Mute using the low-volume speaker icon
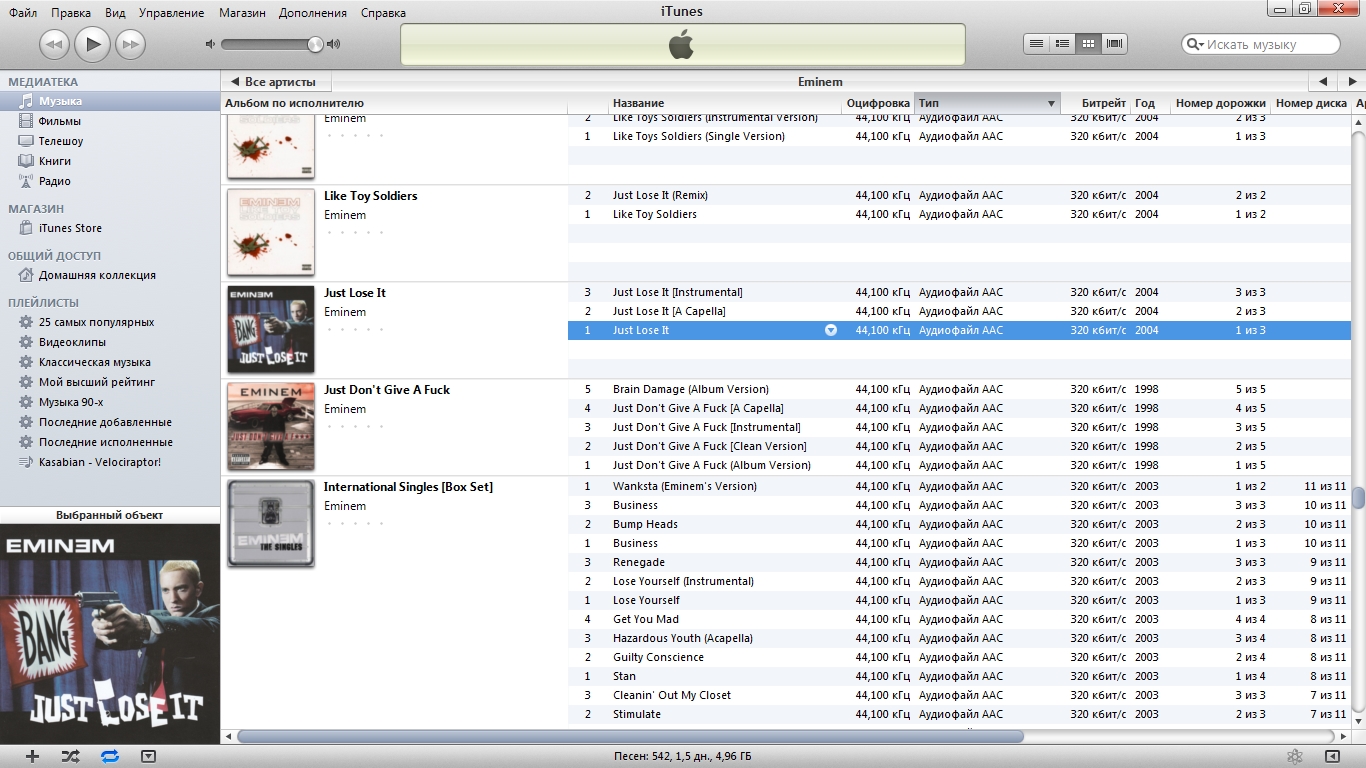Screen dimensions: 1366x768 coord(210,44)
